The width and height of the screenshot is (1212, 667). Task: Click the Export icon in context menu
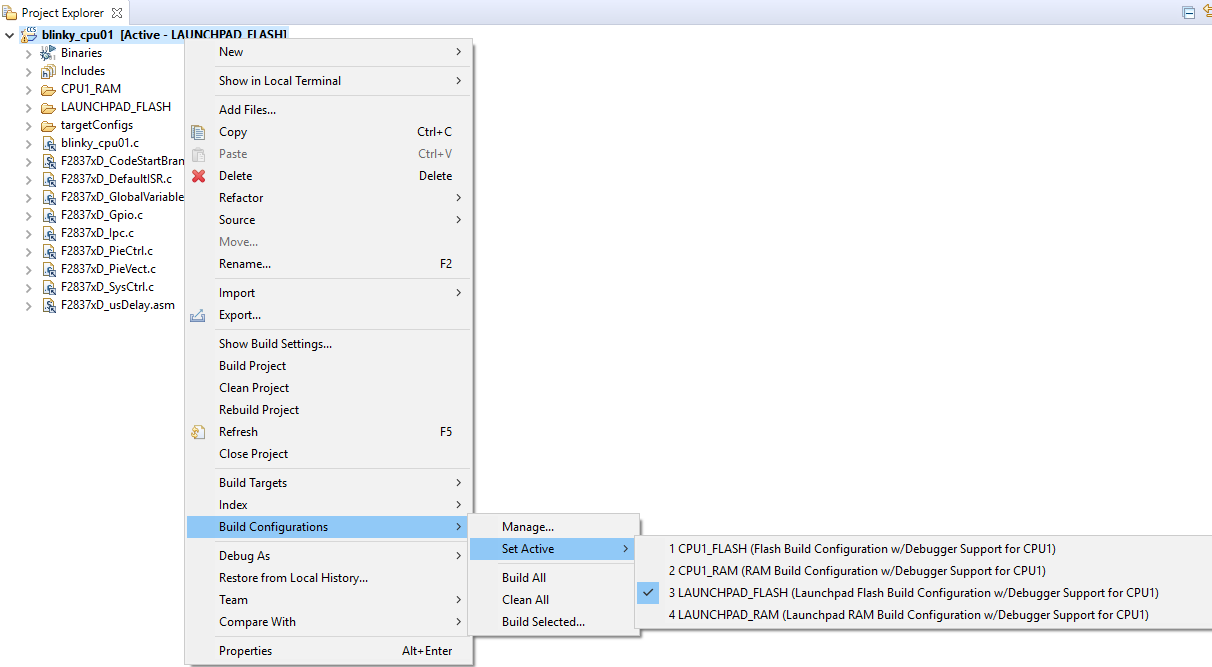click(197, 314)
